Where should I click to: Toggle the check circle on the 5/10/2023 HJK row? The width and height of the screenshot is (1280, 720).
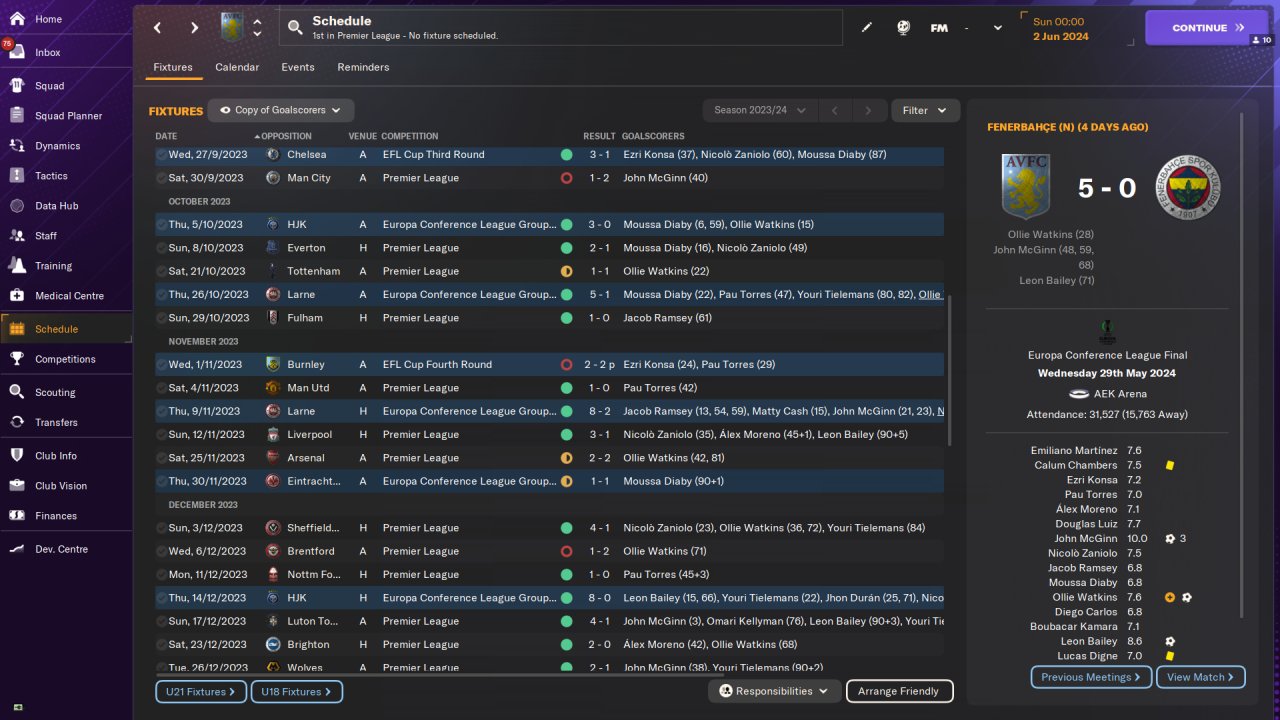coord(162,225)
